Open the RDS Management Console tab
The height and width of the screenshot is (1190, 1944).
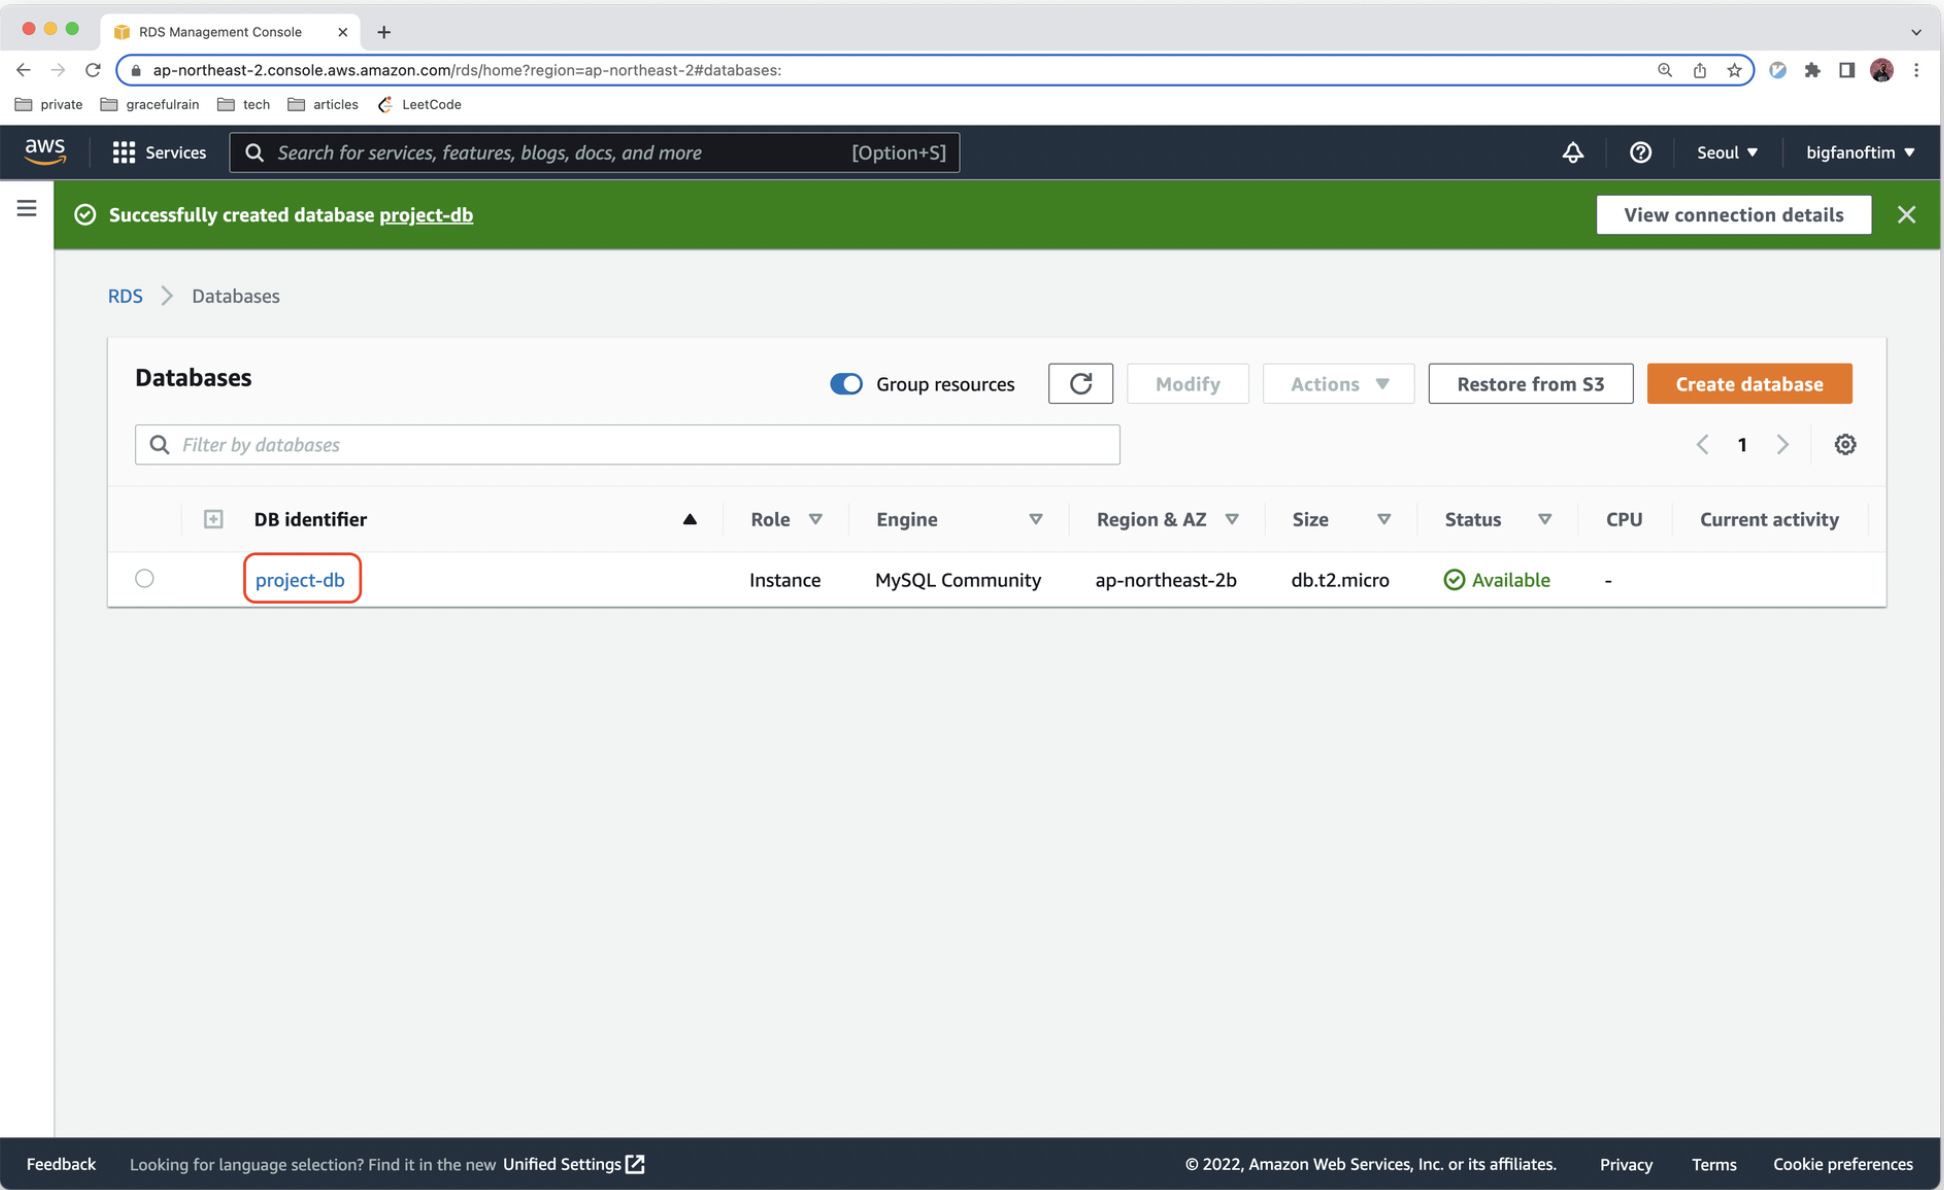(220, 32)
